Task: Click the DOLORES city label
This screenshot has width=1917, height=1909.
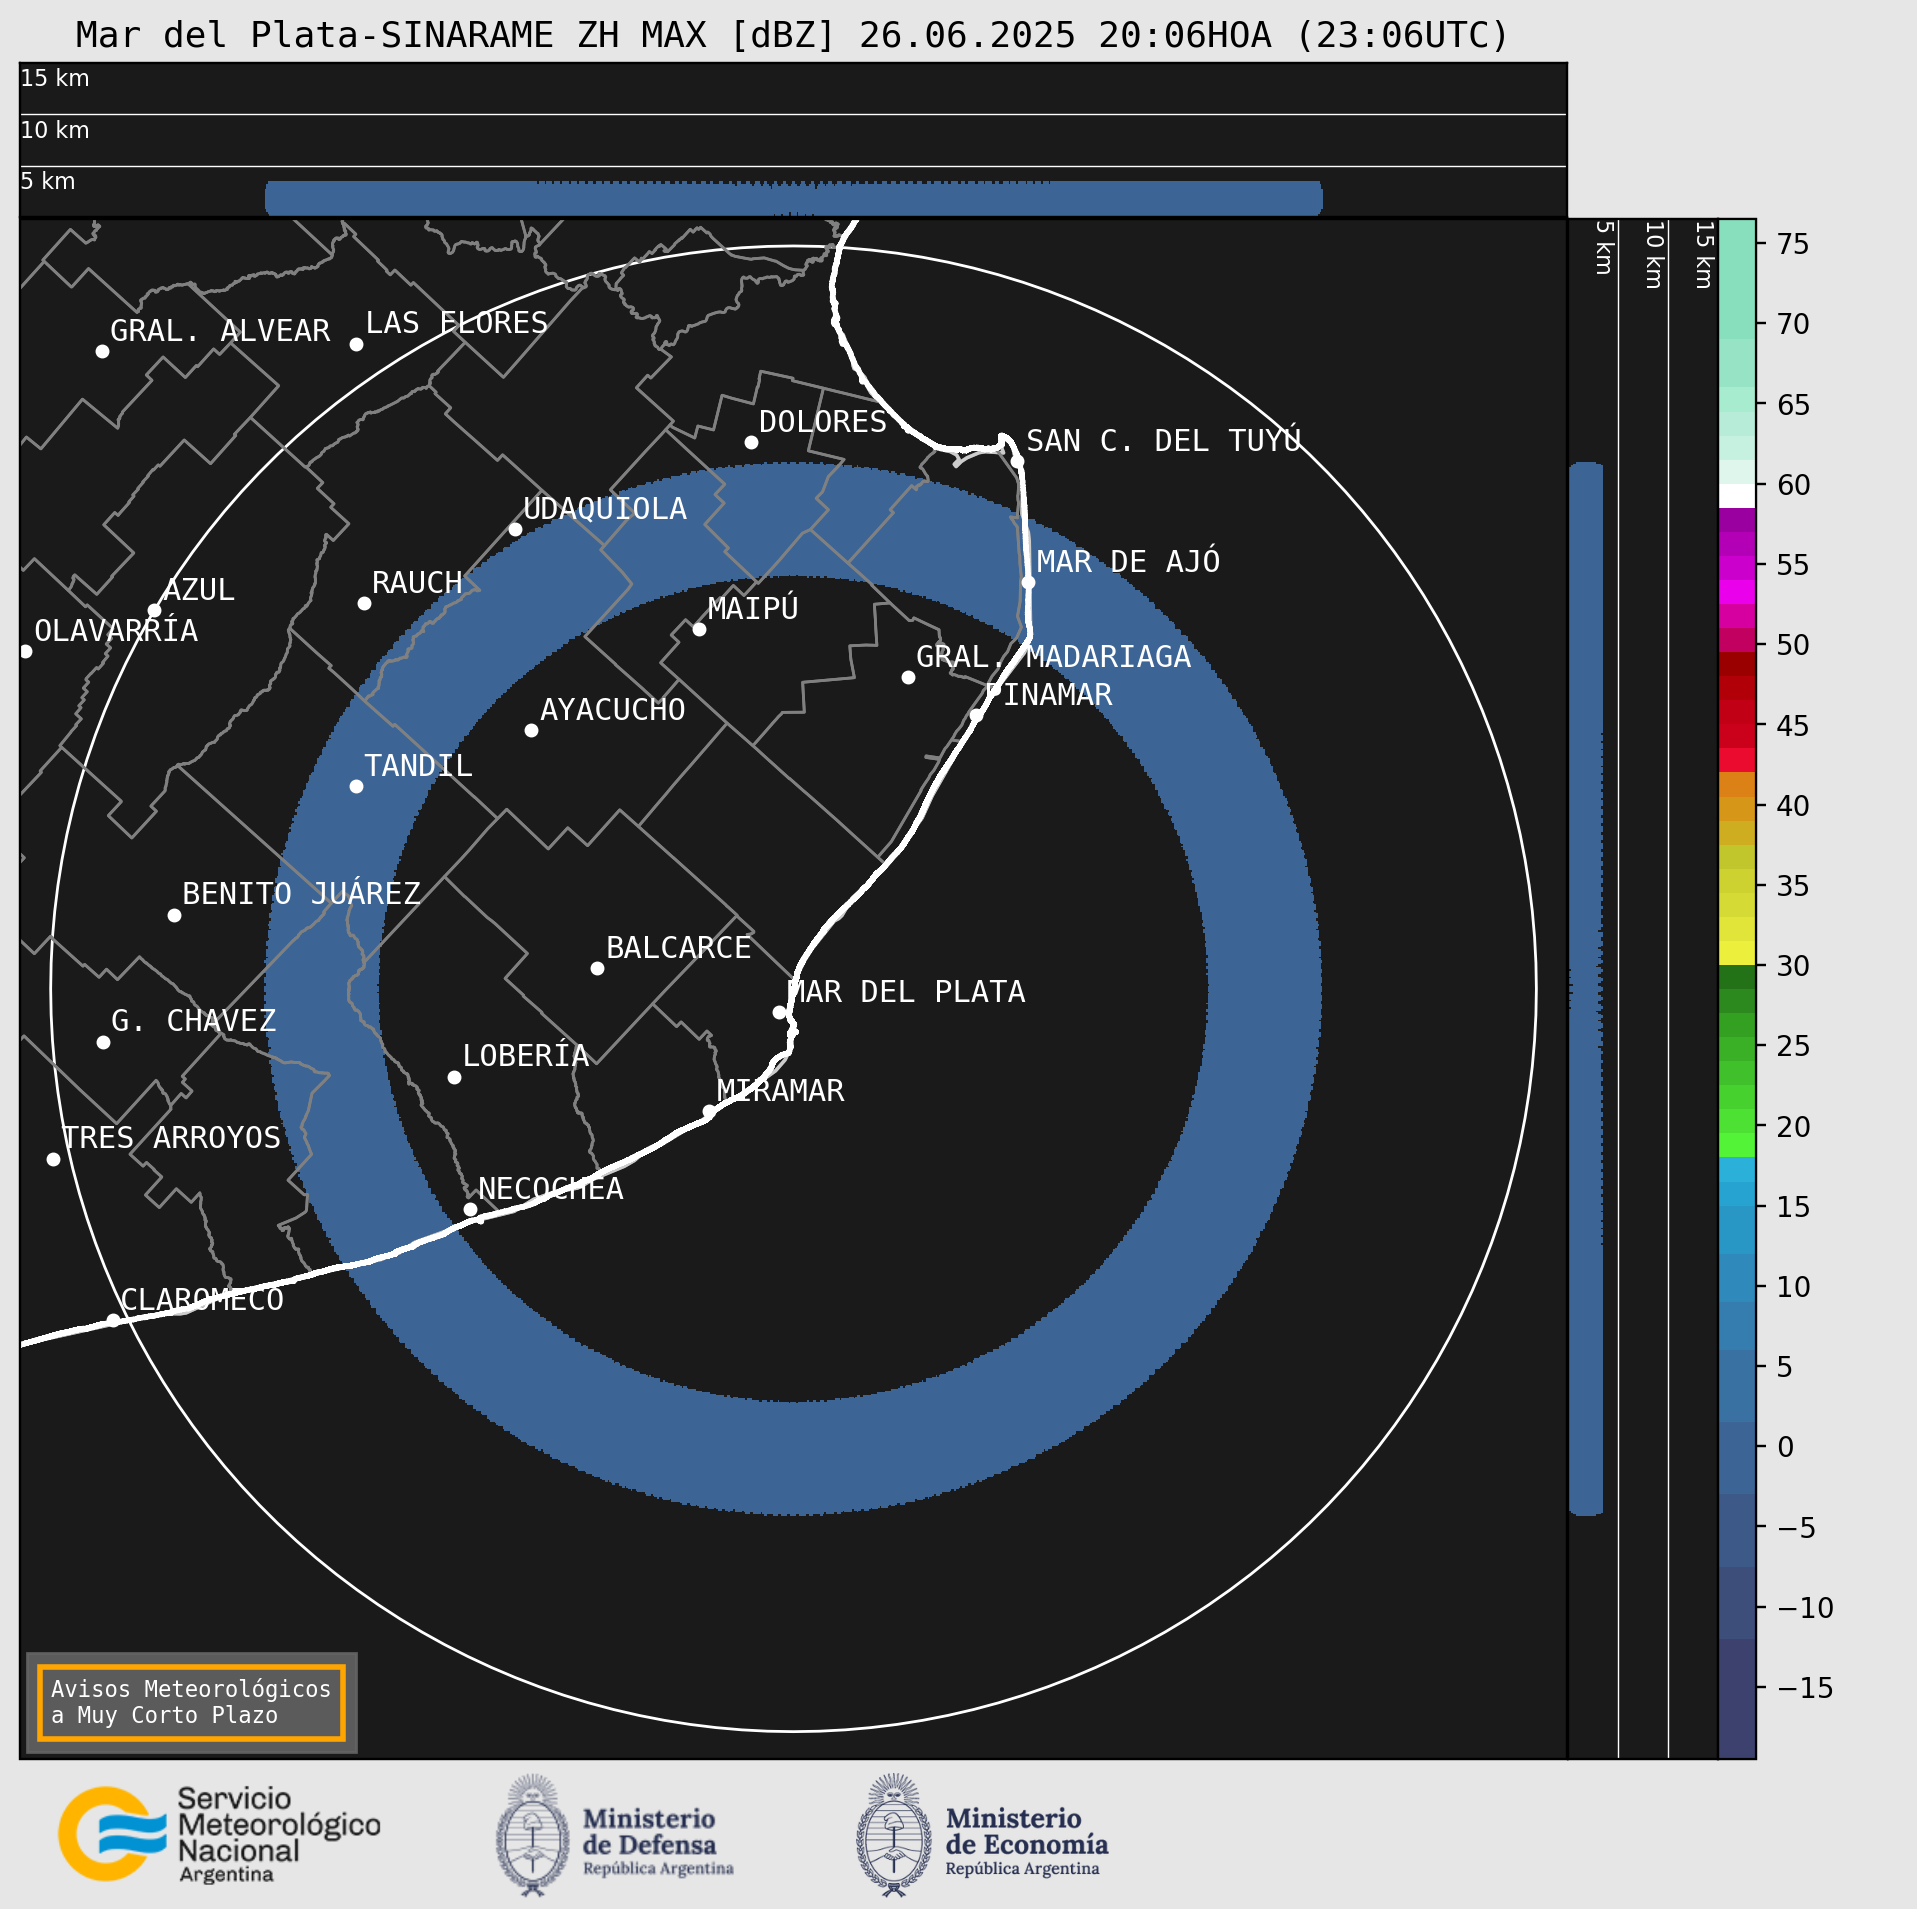Action: coord(823,422)
